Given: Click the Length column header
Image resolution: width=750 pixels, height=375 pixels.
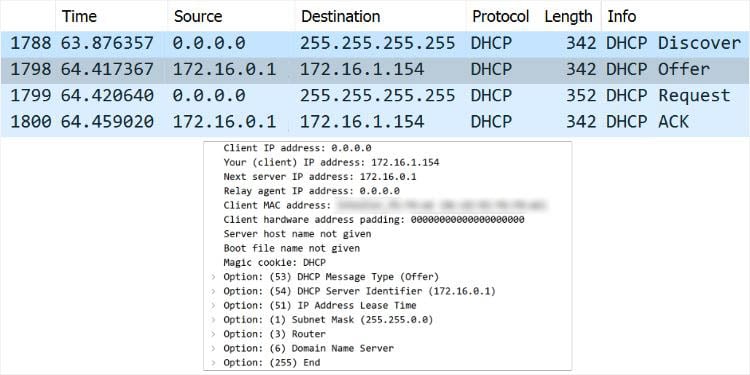Looking at the screenshot, I should click(x=567, y=16).
